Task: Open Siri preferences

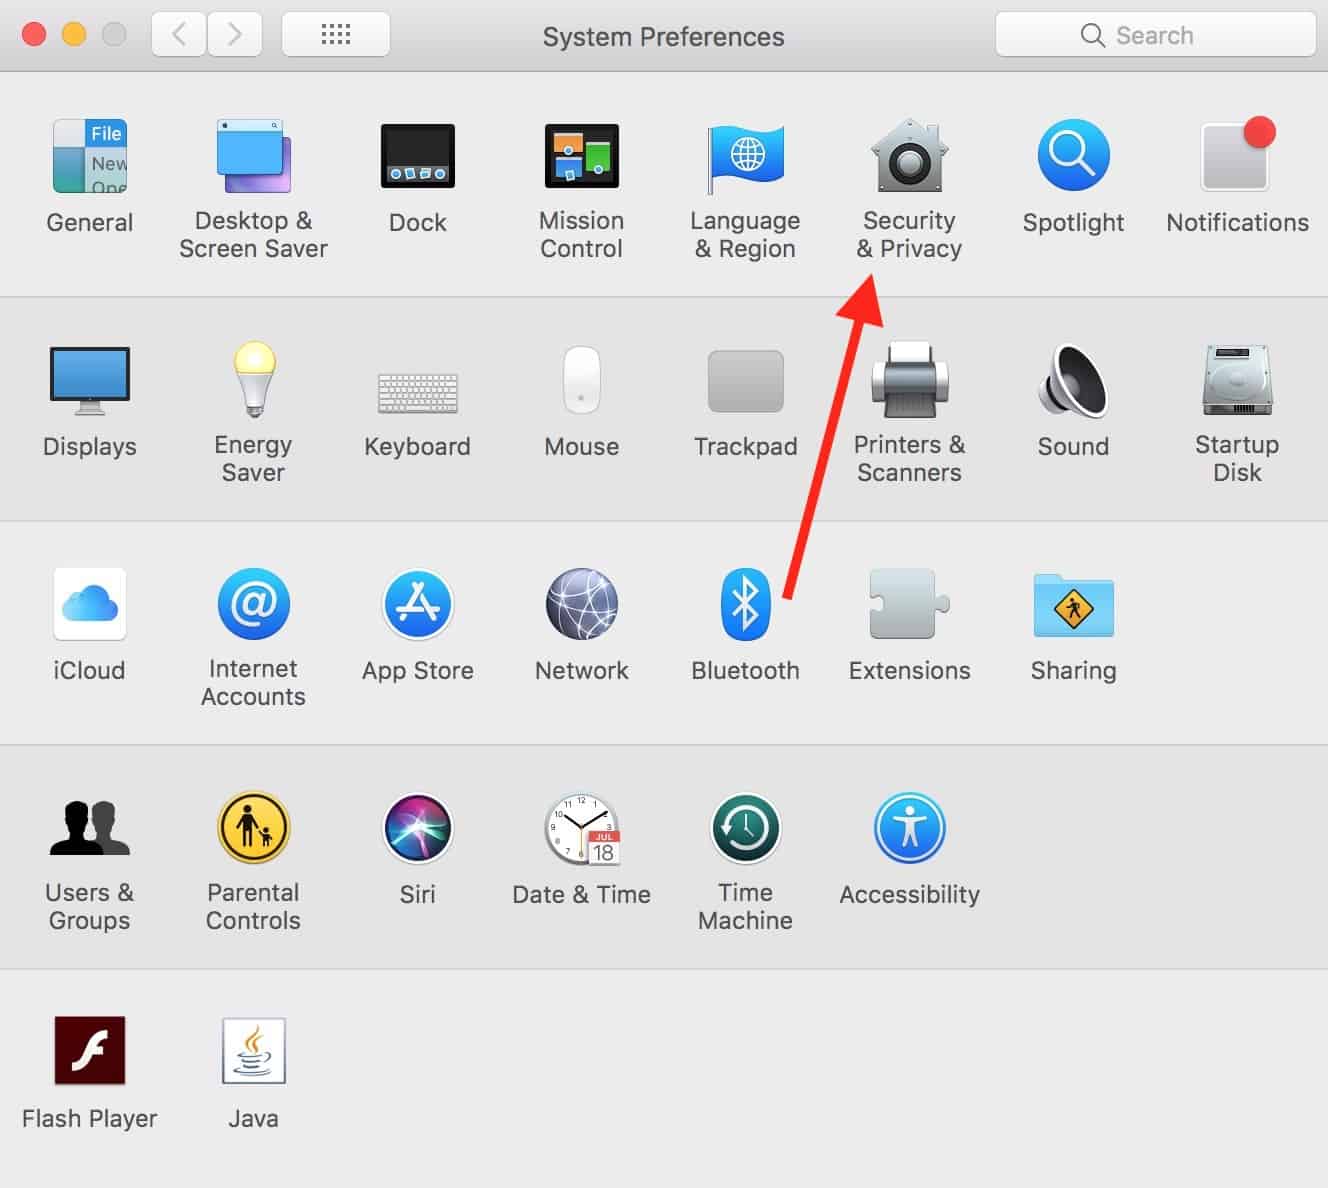Action: pos(417,829)
